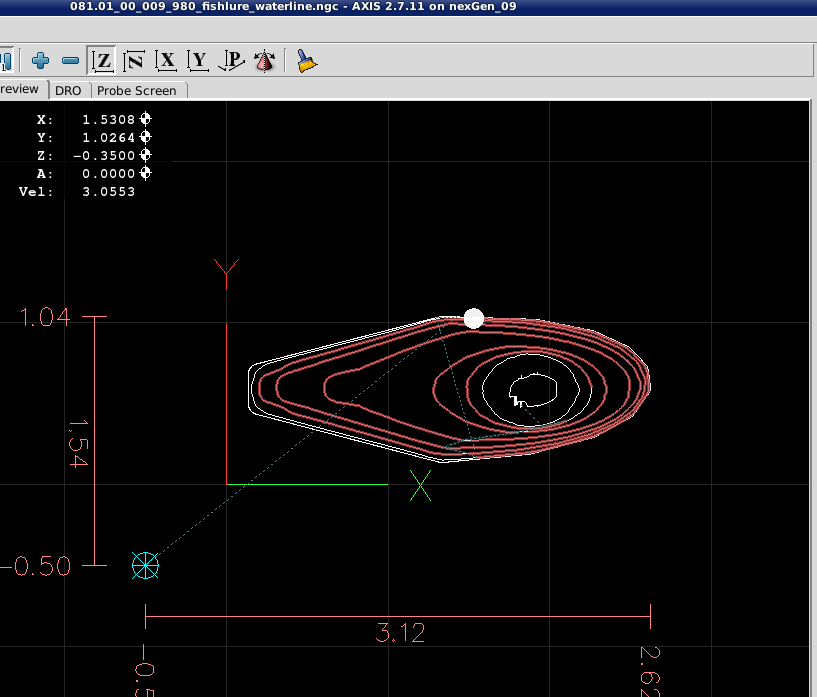Click the 1.54 height dimension label
The height and width of the screenshot is (697, 817).
(78, 443)
